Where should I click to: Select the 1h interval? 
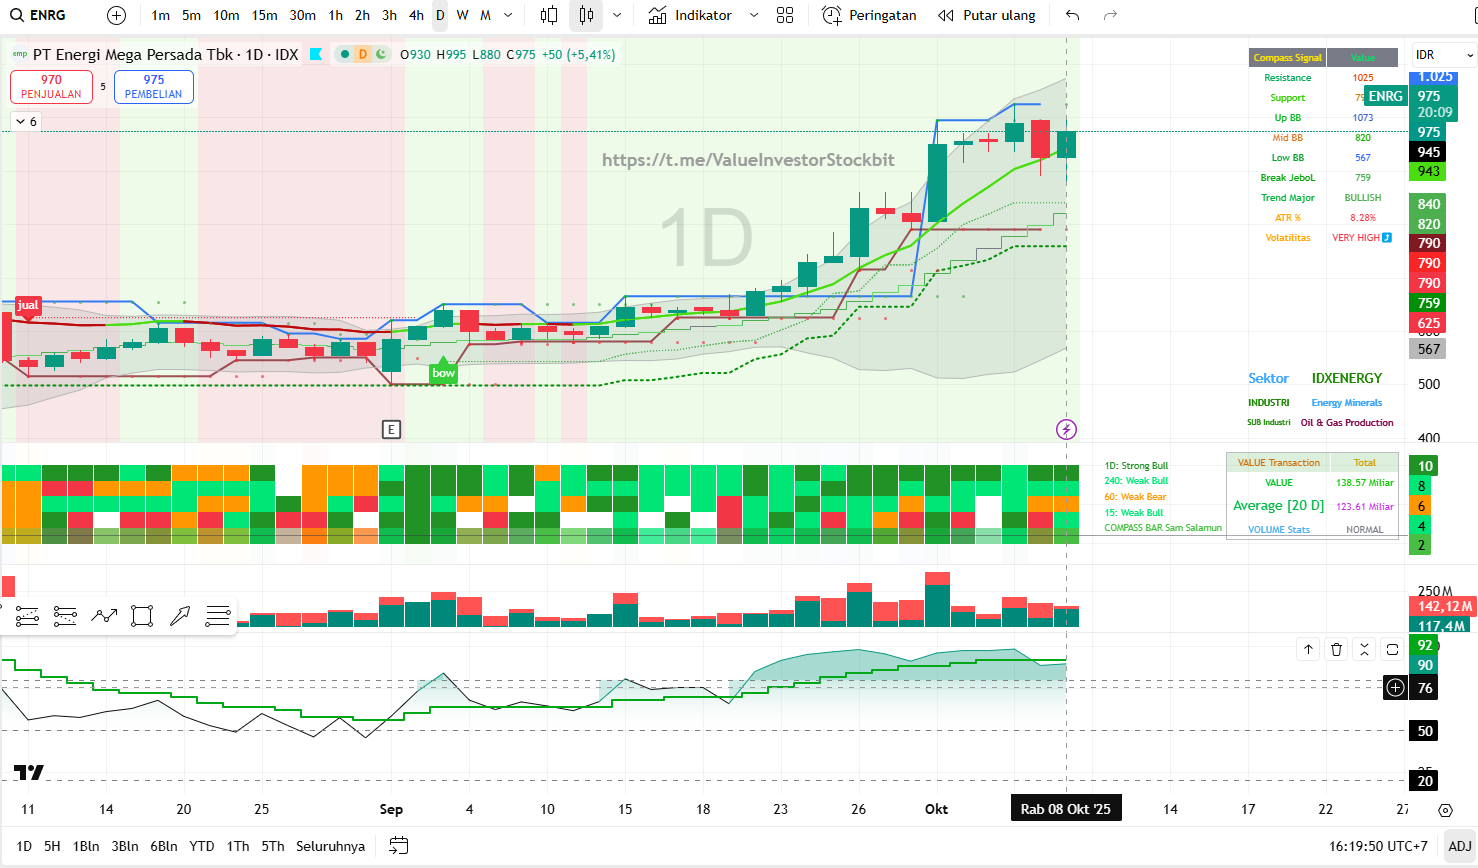click(x=336, y=15)
